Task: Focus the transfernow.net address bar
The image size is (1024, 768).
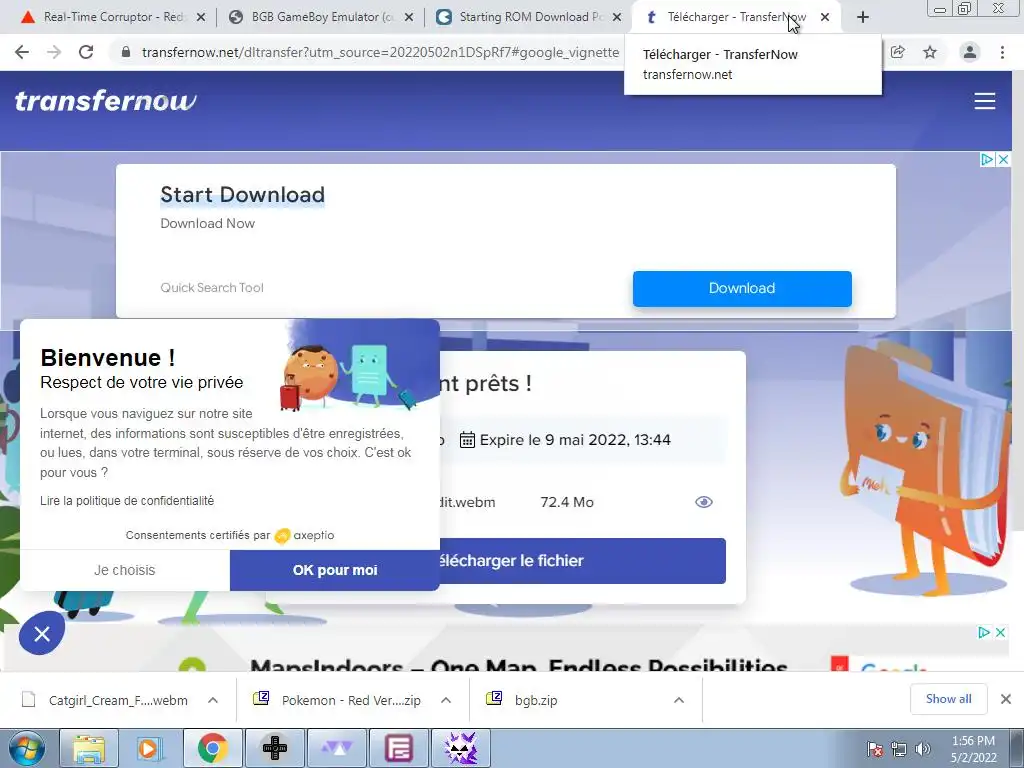Action: (380, 52)
